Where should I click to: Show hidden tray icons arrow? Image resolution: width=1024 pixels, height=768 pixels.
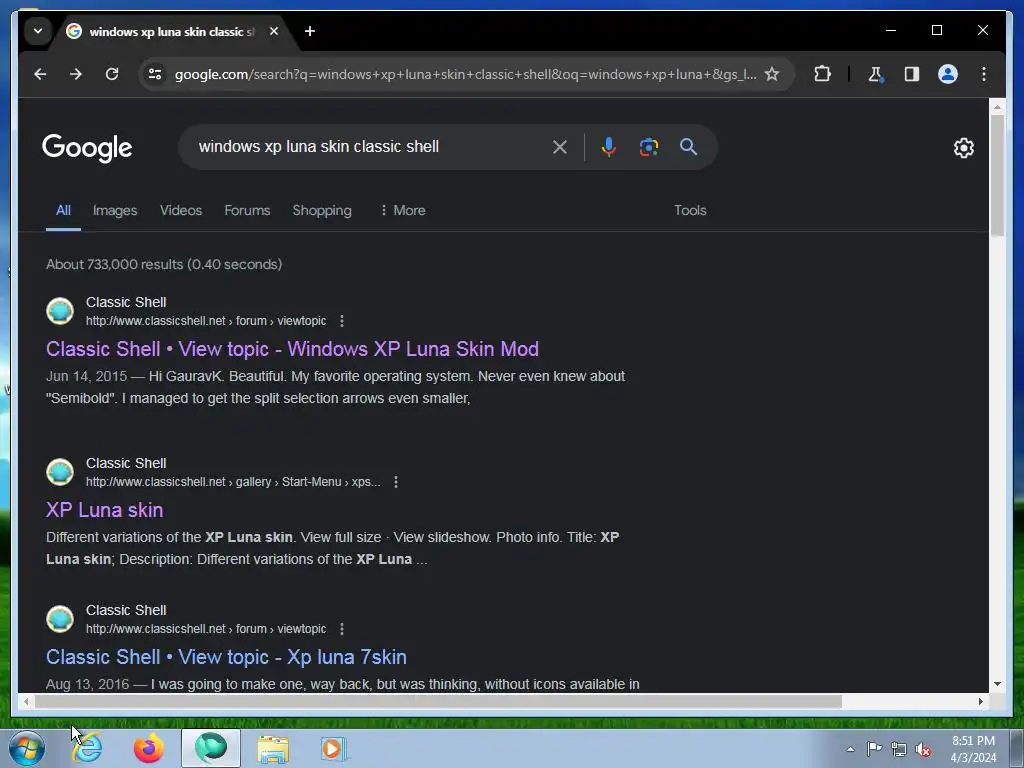coord(850,749)
